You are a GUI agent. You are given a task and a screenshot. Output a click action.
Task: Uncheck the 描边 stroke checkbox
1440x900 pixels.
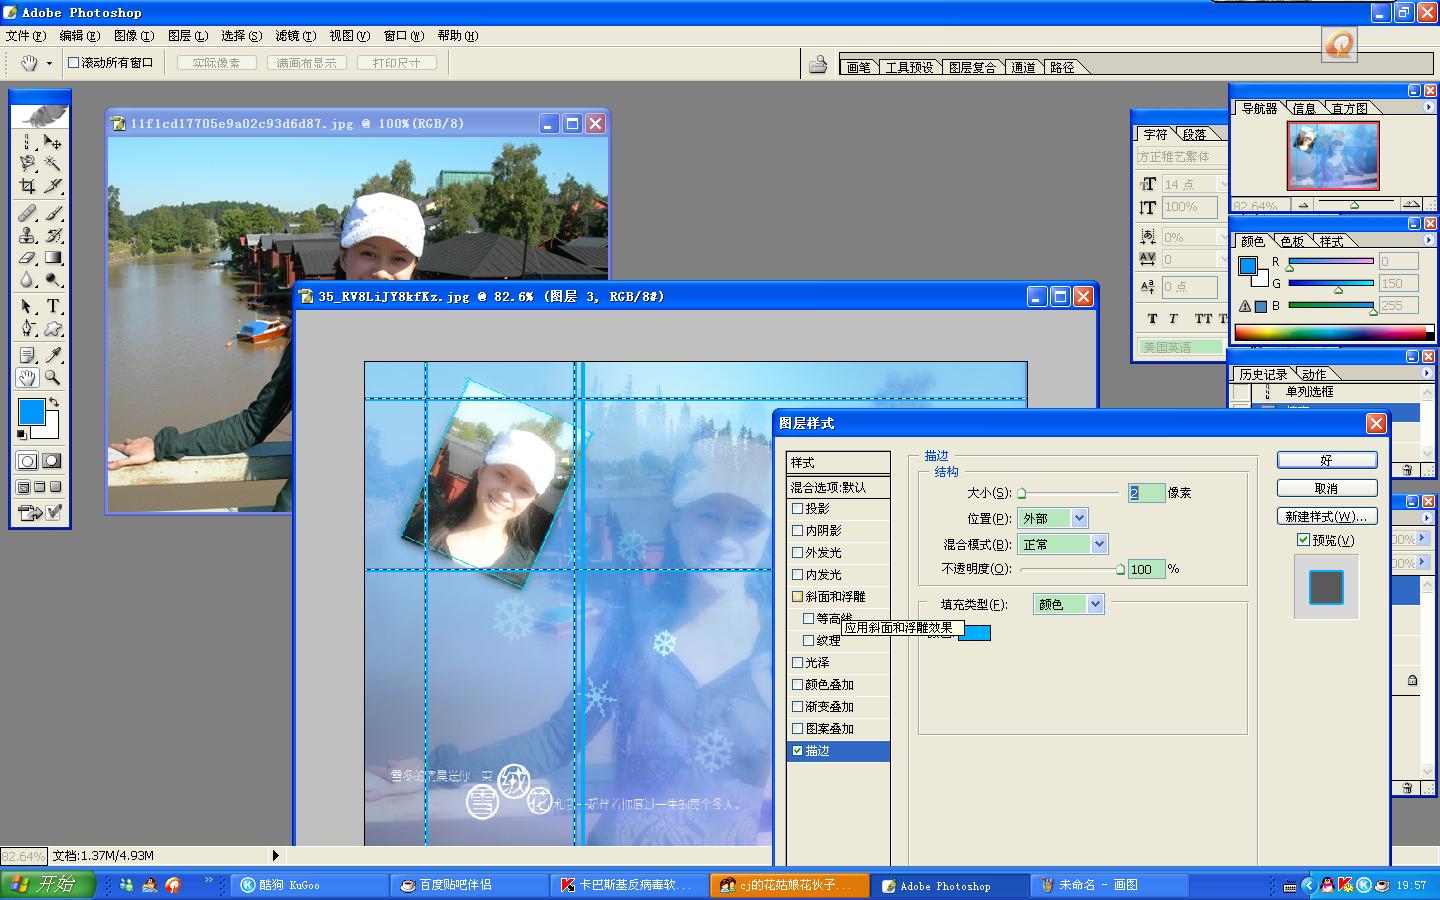coord(798,750)
